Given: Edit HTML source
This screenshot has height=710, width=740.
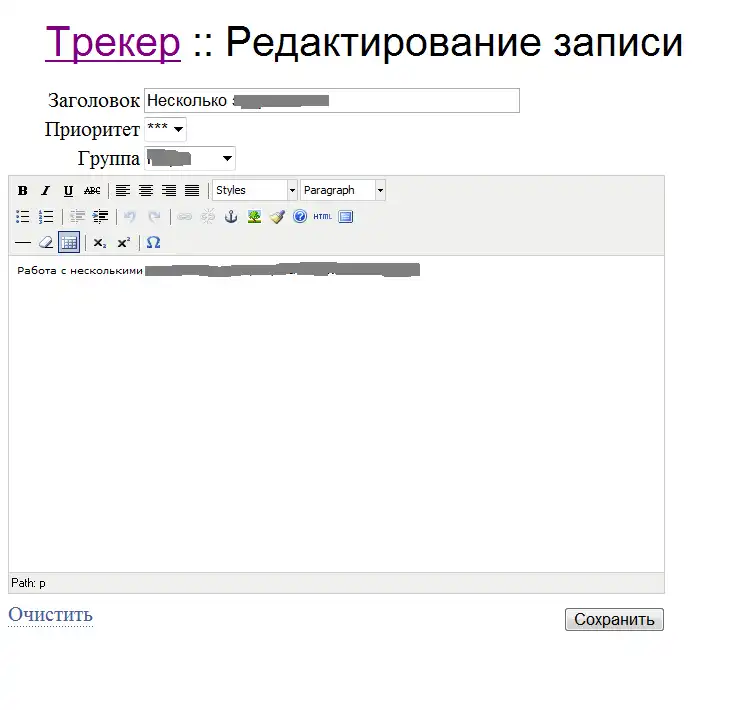Looking at the screenshot, I should pyautogui.click(x=323, y=217).
